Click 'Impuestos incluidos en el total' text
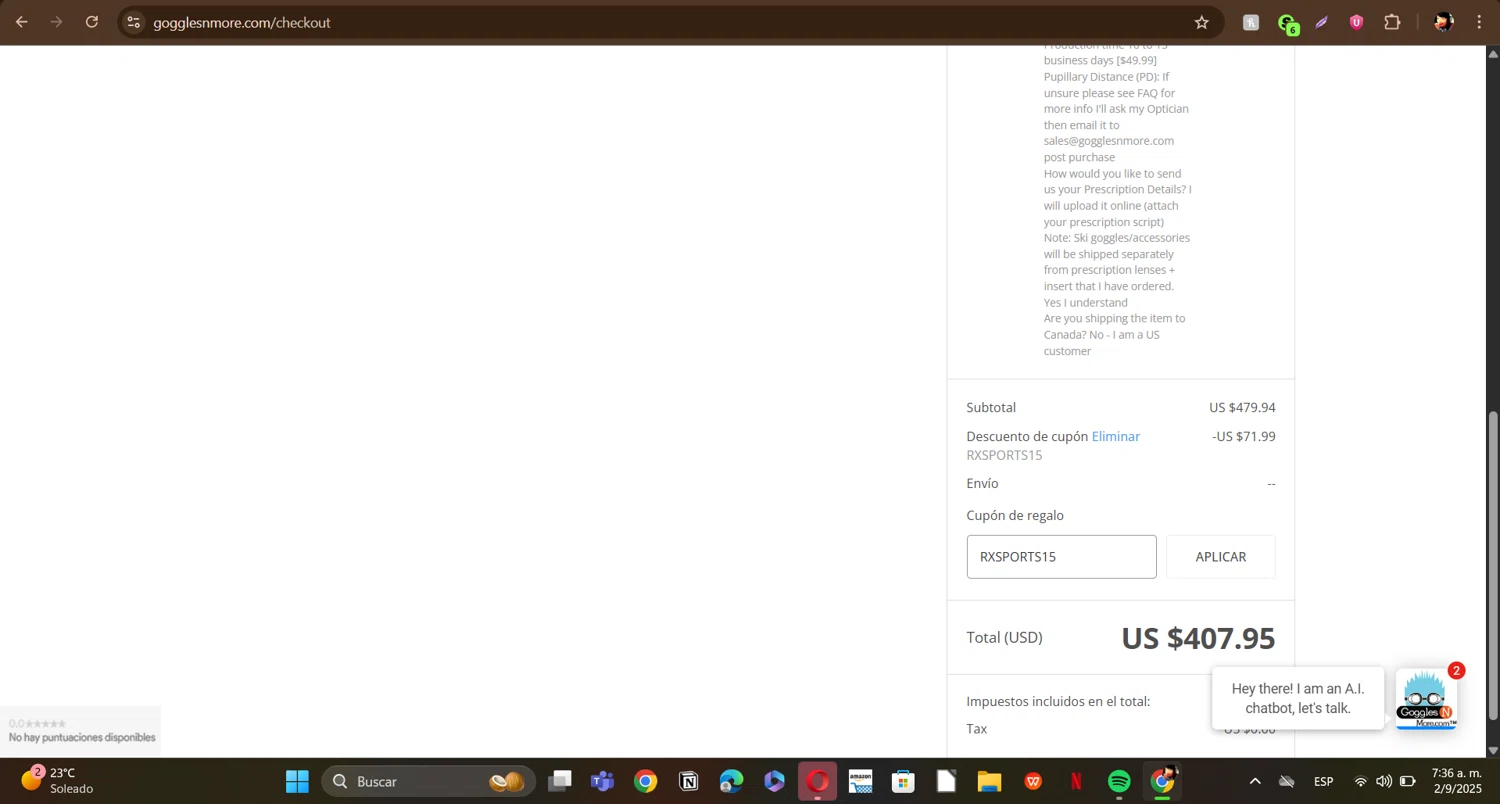 1058,702
